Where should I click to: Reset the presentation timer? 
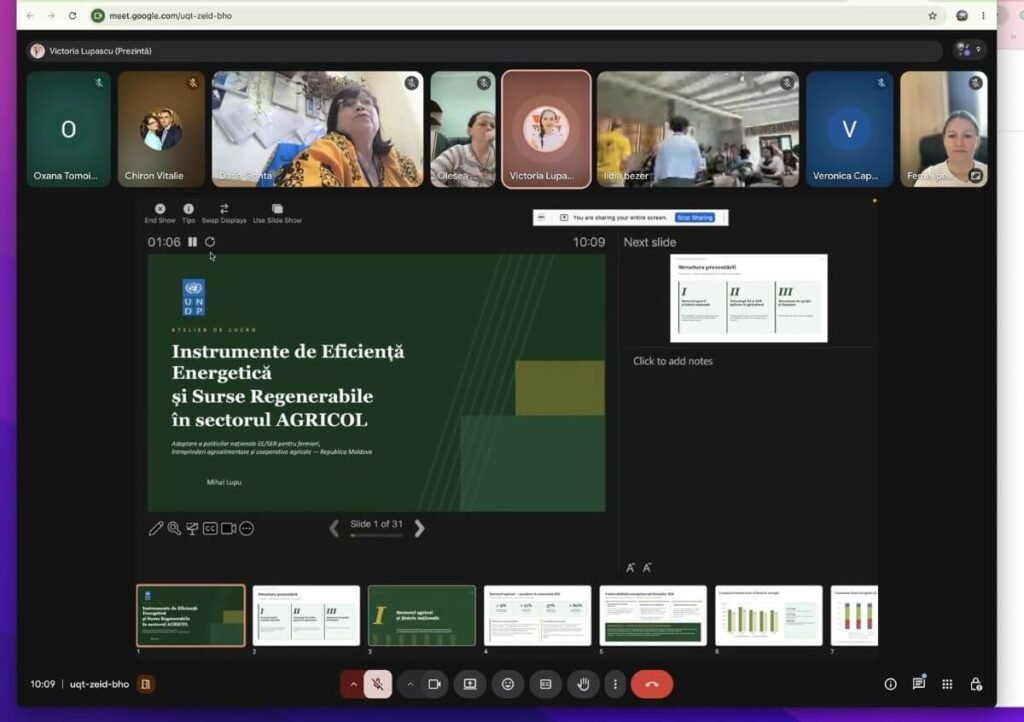coord(210,242)
